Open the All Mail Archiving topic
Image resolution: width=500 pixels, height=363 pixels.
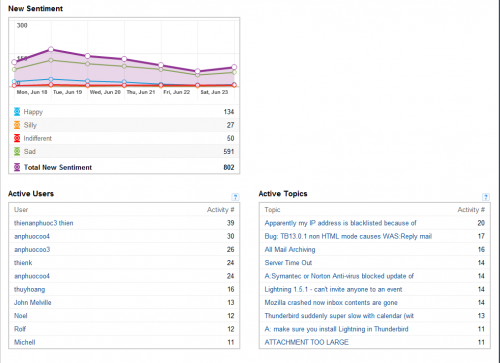[290, 250]
